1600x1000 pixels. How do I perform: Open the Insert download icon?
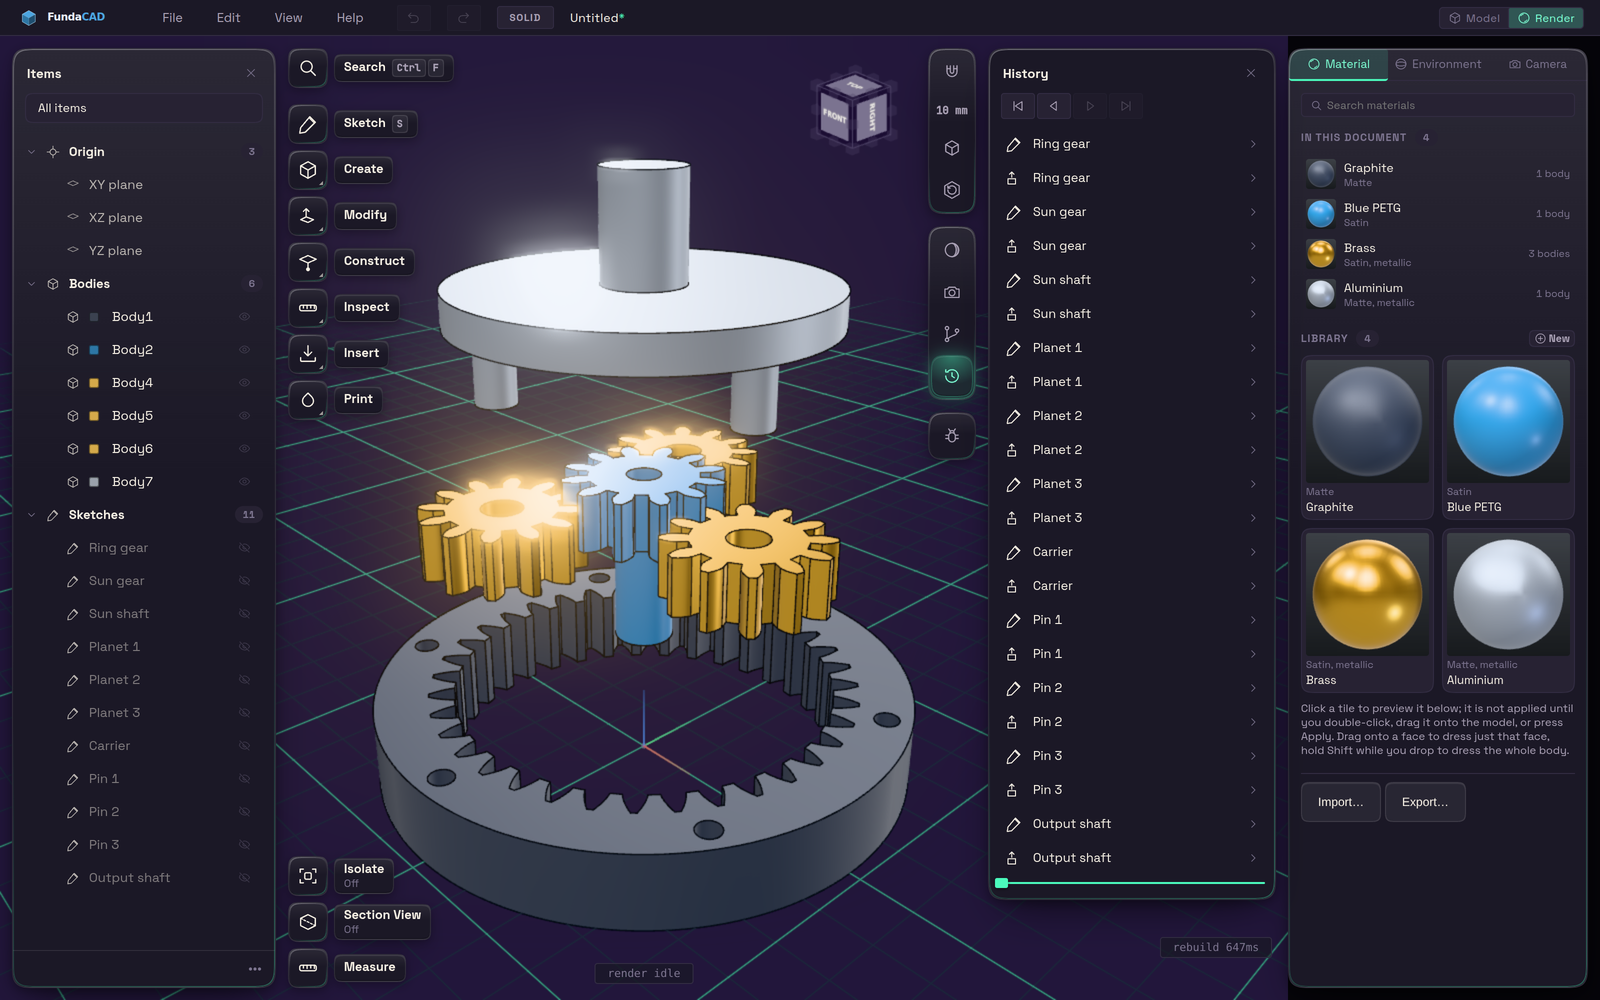coord(308,354)
